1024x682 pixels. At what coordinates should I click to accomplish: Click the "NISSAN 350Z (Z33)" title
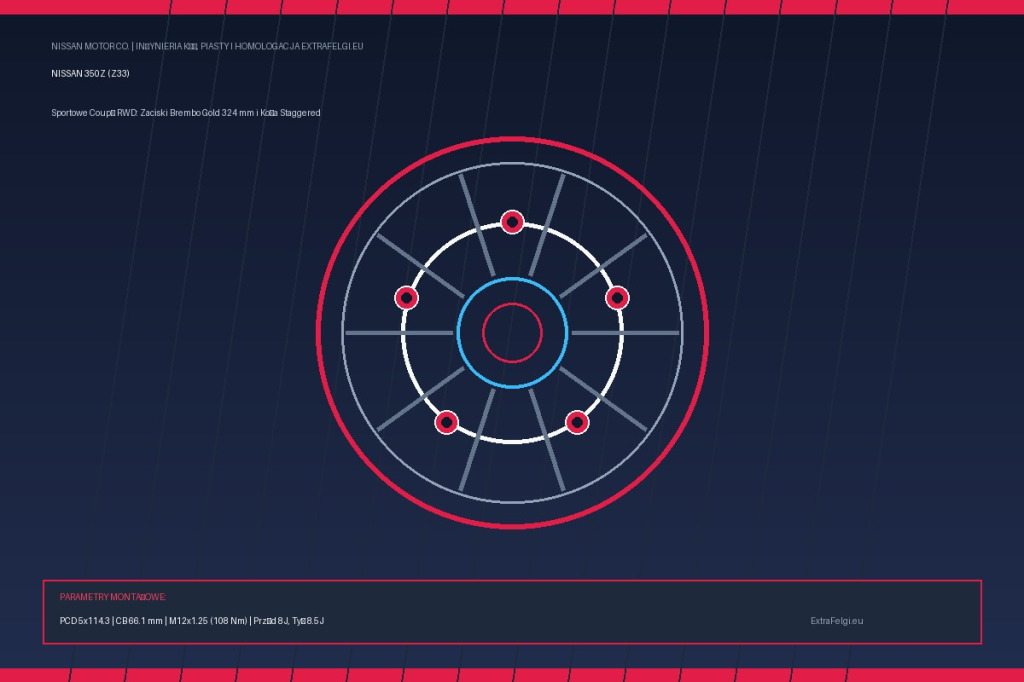(90, 74)
